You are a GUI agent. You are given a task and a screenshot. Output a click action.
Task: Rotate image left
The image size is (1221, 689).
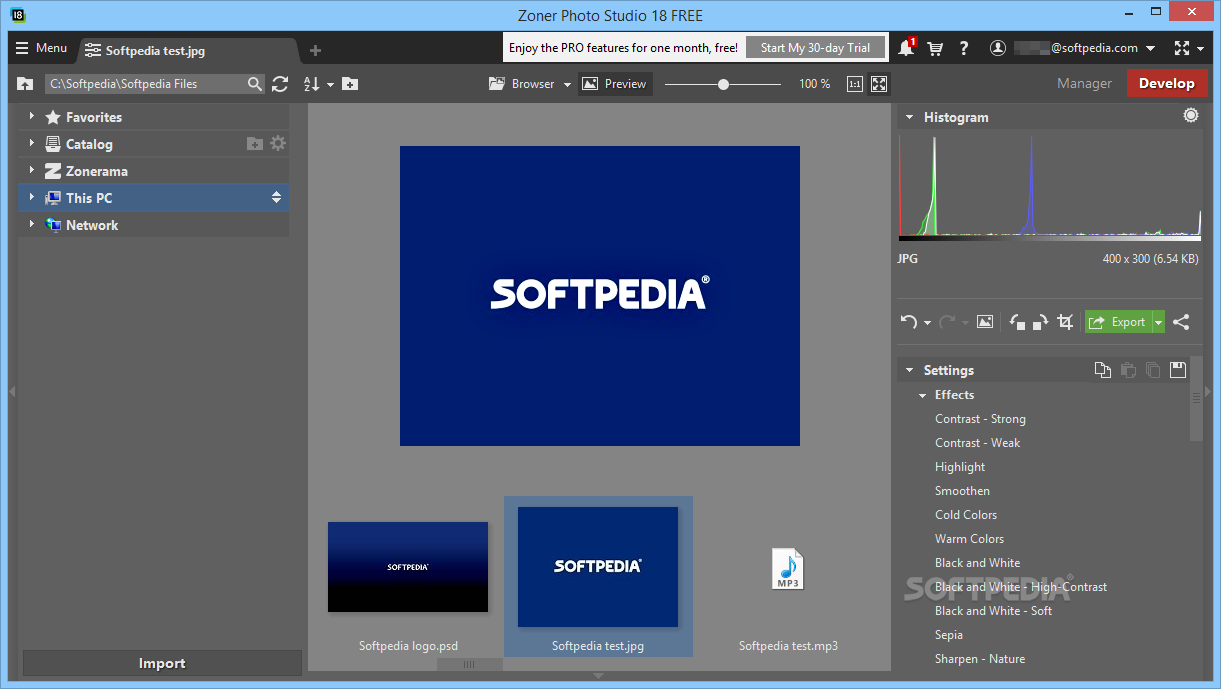[1017, 322]
